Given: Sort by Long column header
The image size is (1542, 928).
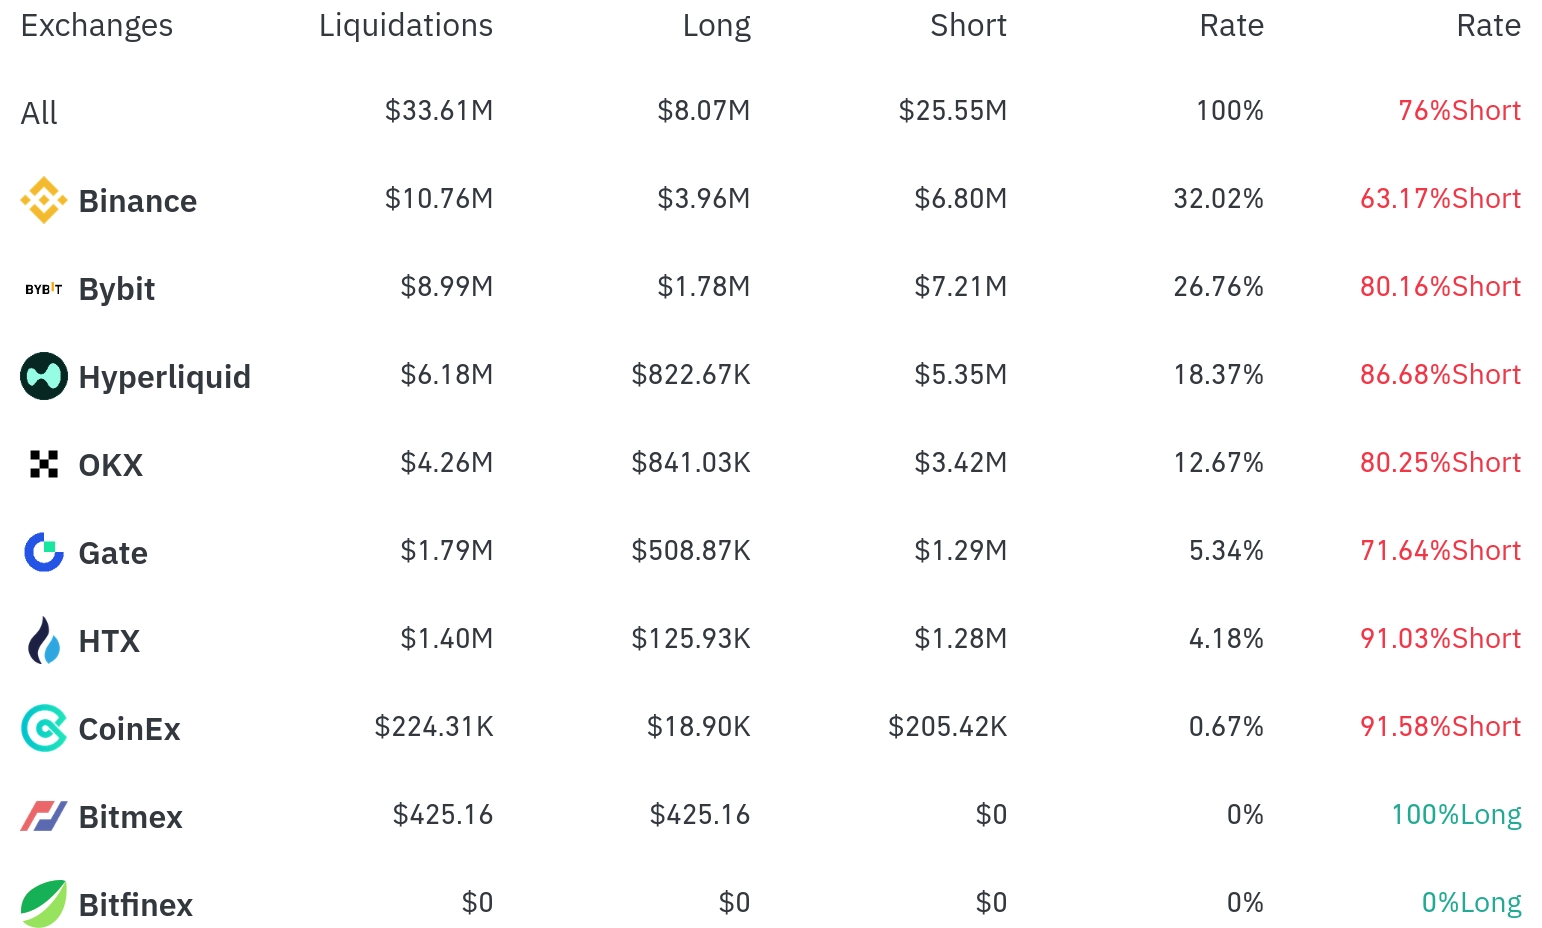Looking at the screenshot, I should [x=716, y=26].
